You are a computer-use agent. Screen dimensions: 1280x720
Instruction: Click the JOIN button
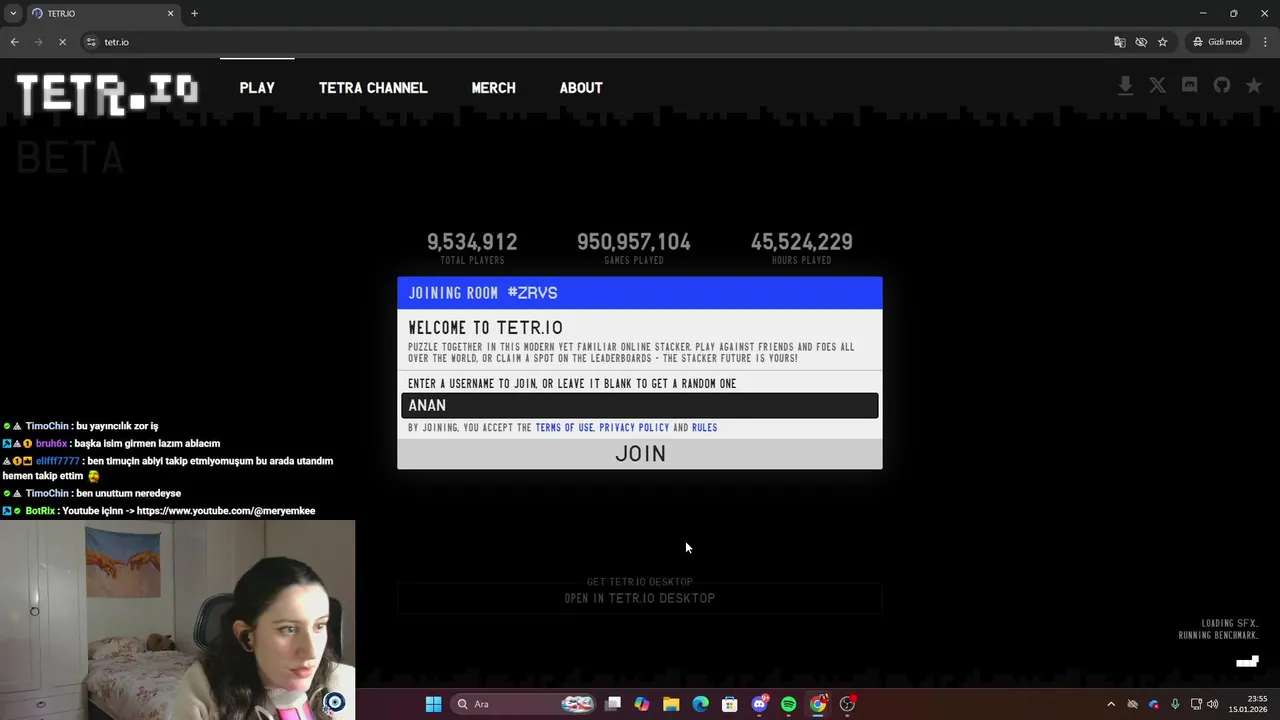[x=640, y=454]
